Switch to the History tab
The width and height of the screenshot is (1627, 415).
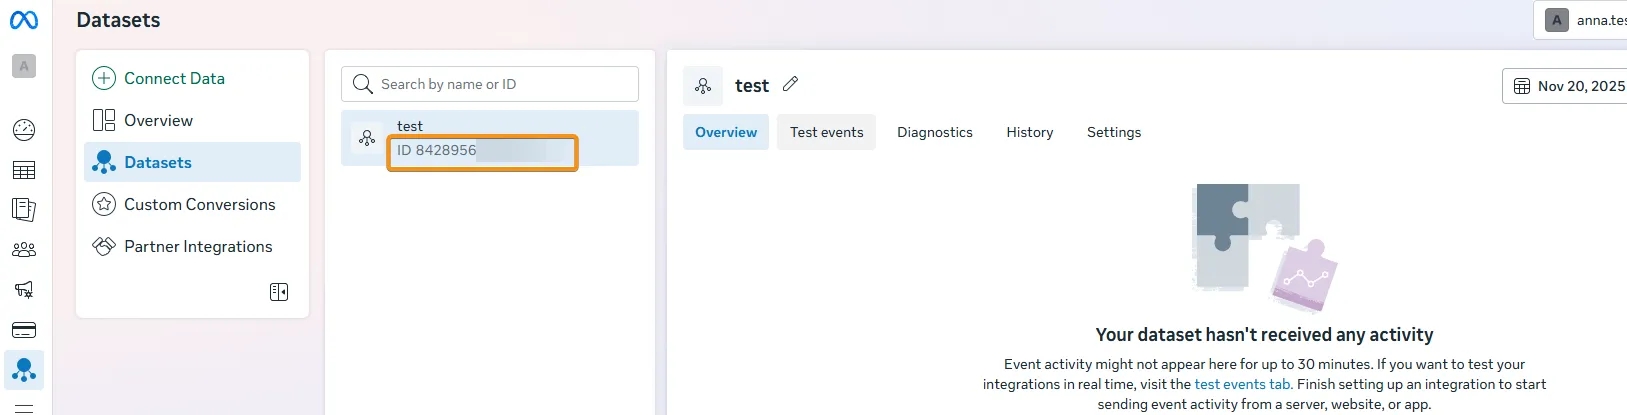point(1030,132)
